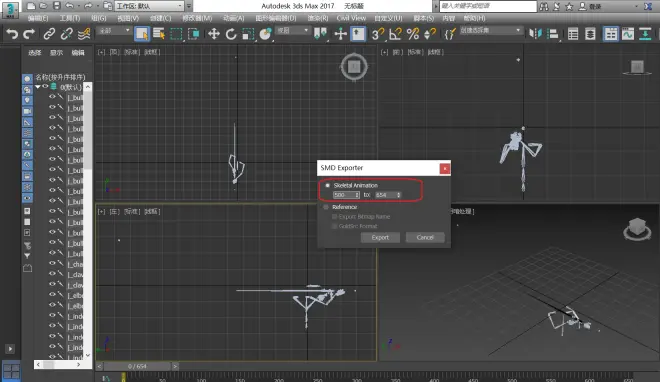
Task: Open the Group (G) menu
Action: coord(99,18)
